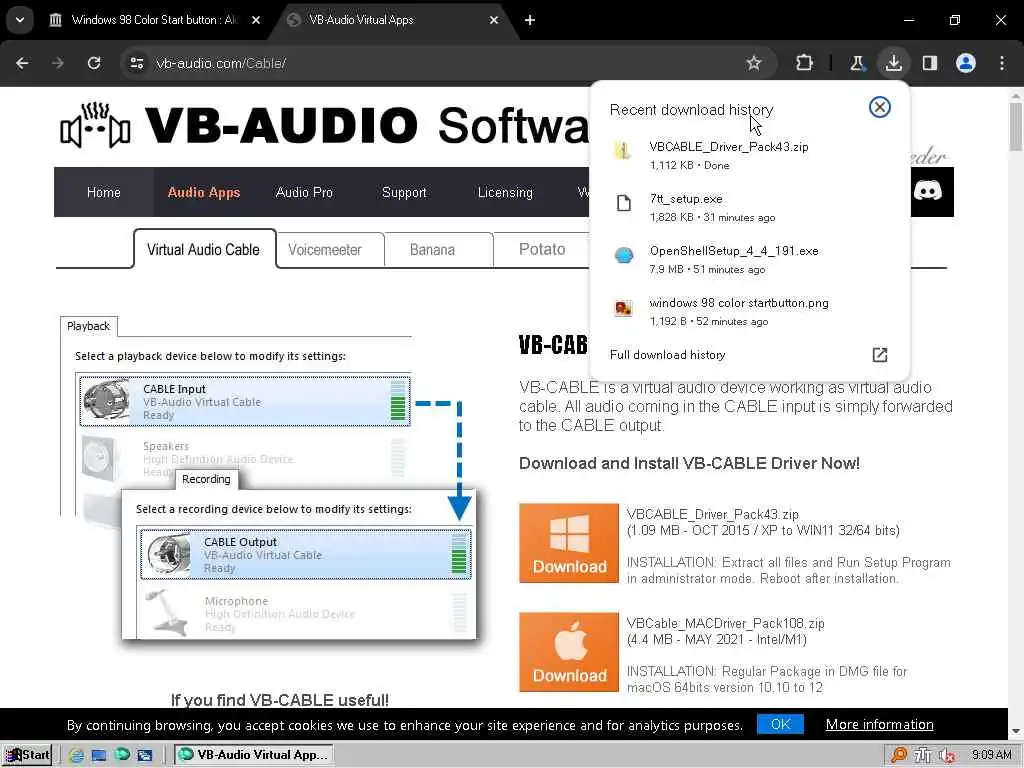Click the Apple Download button for MAC driver

coord(569,652)
